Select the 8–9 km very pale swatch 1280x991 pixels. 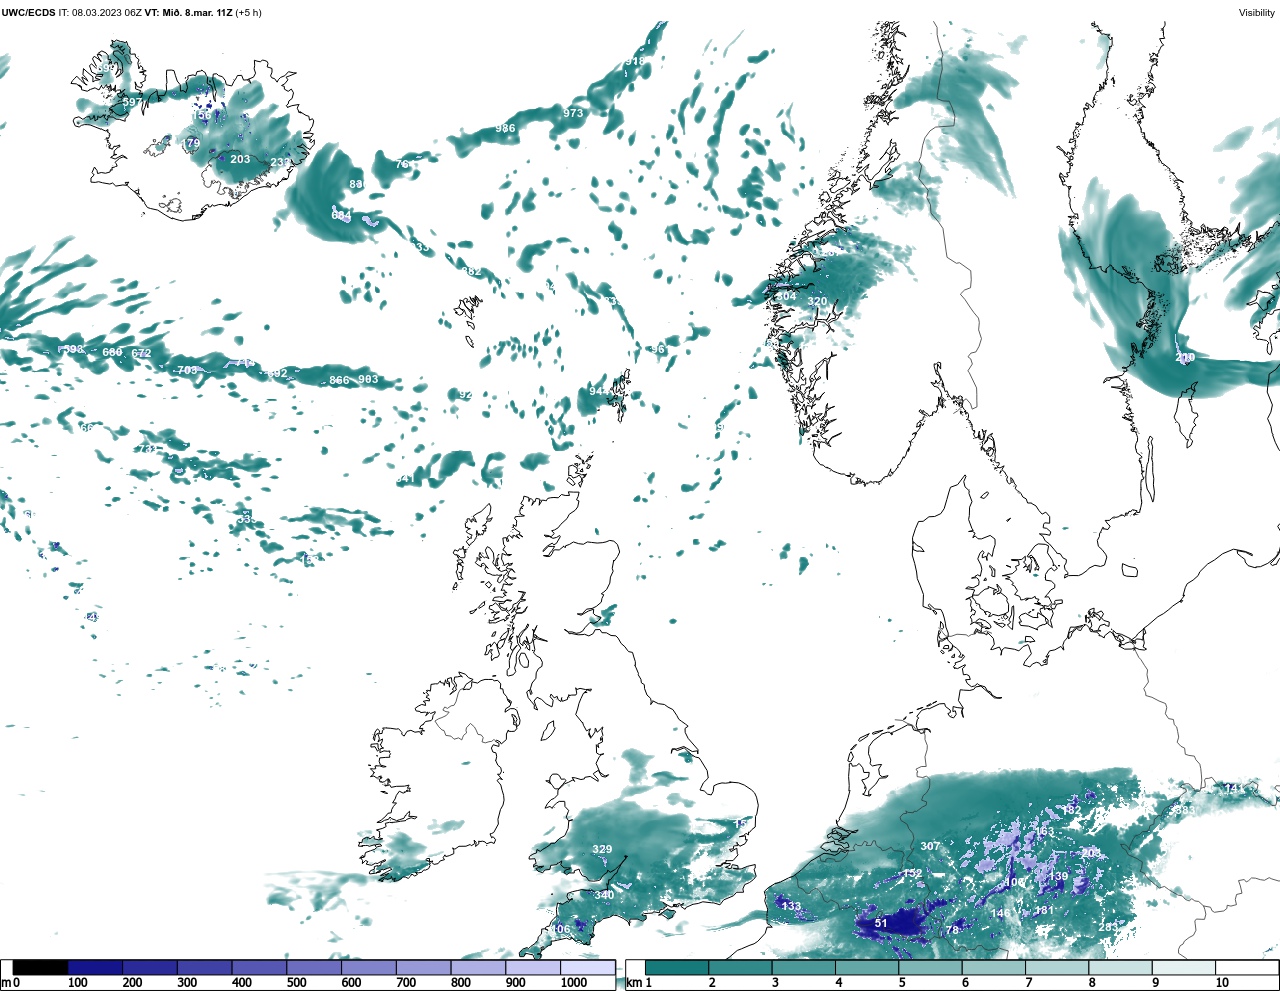(x=1120, y=968)
